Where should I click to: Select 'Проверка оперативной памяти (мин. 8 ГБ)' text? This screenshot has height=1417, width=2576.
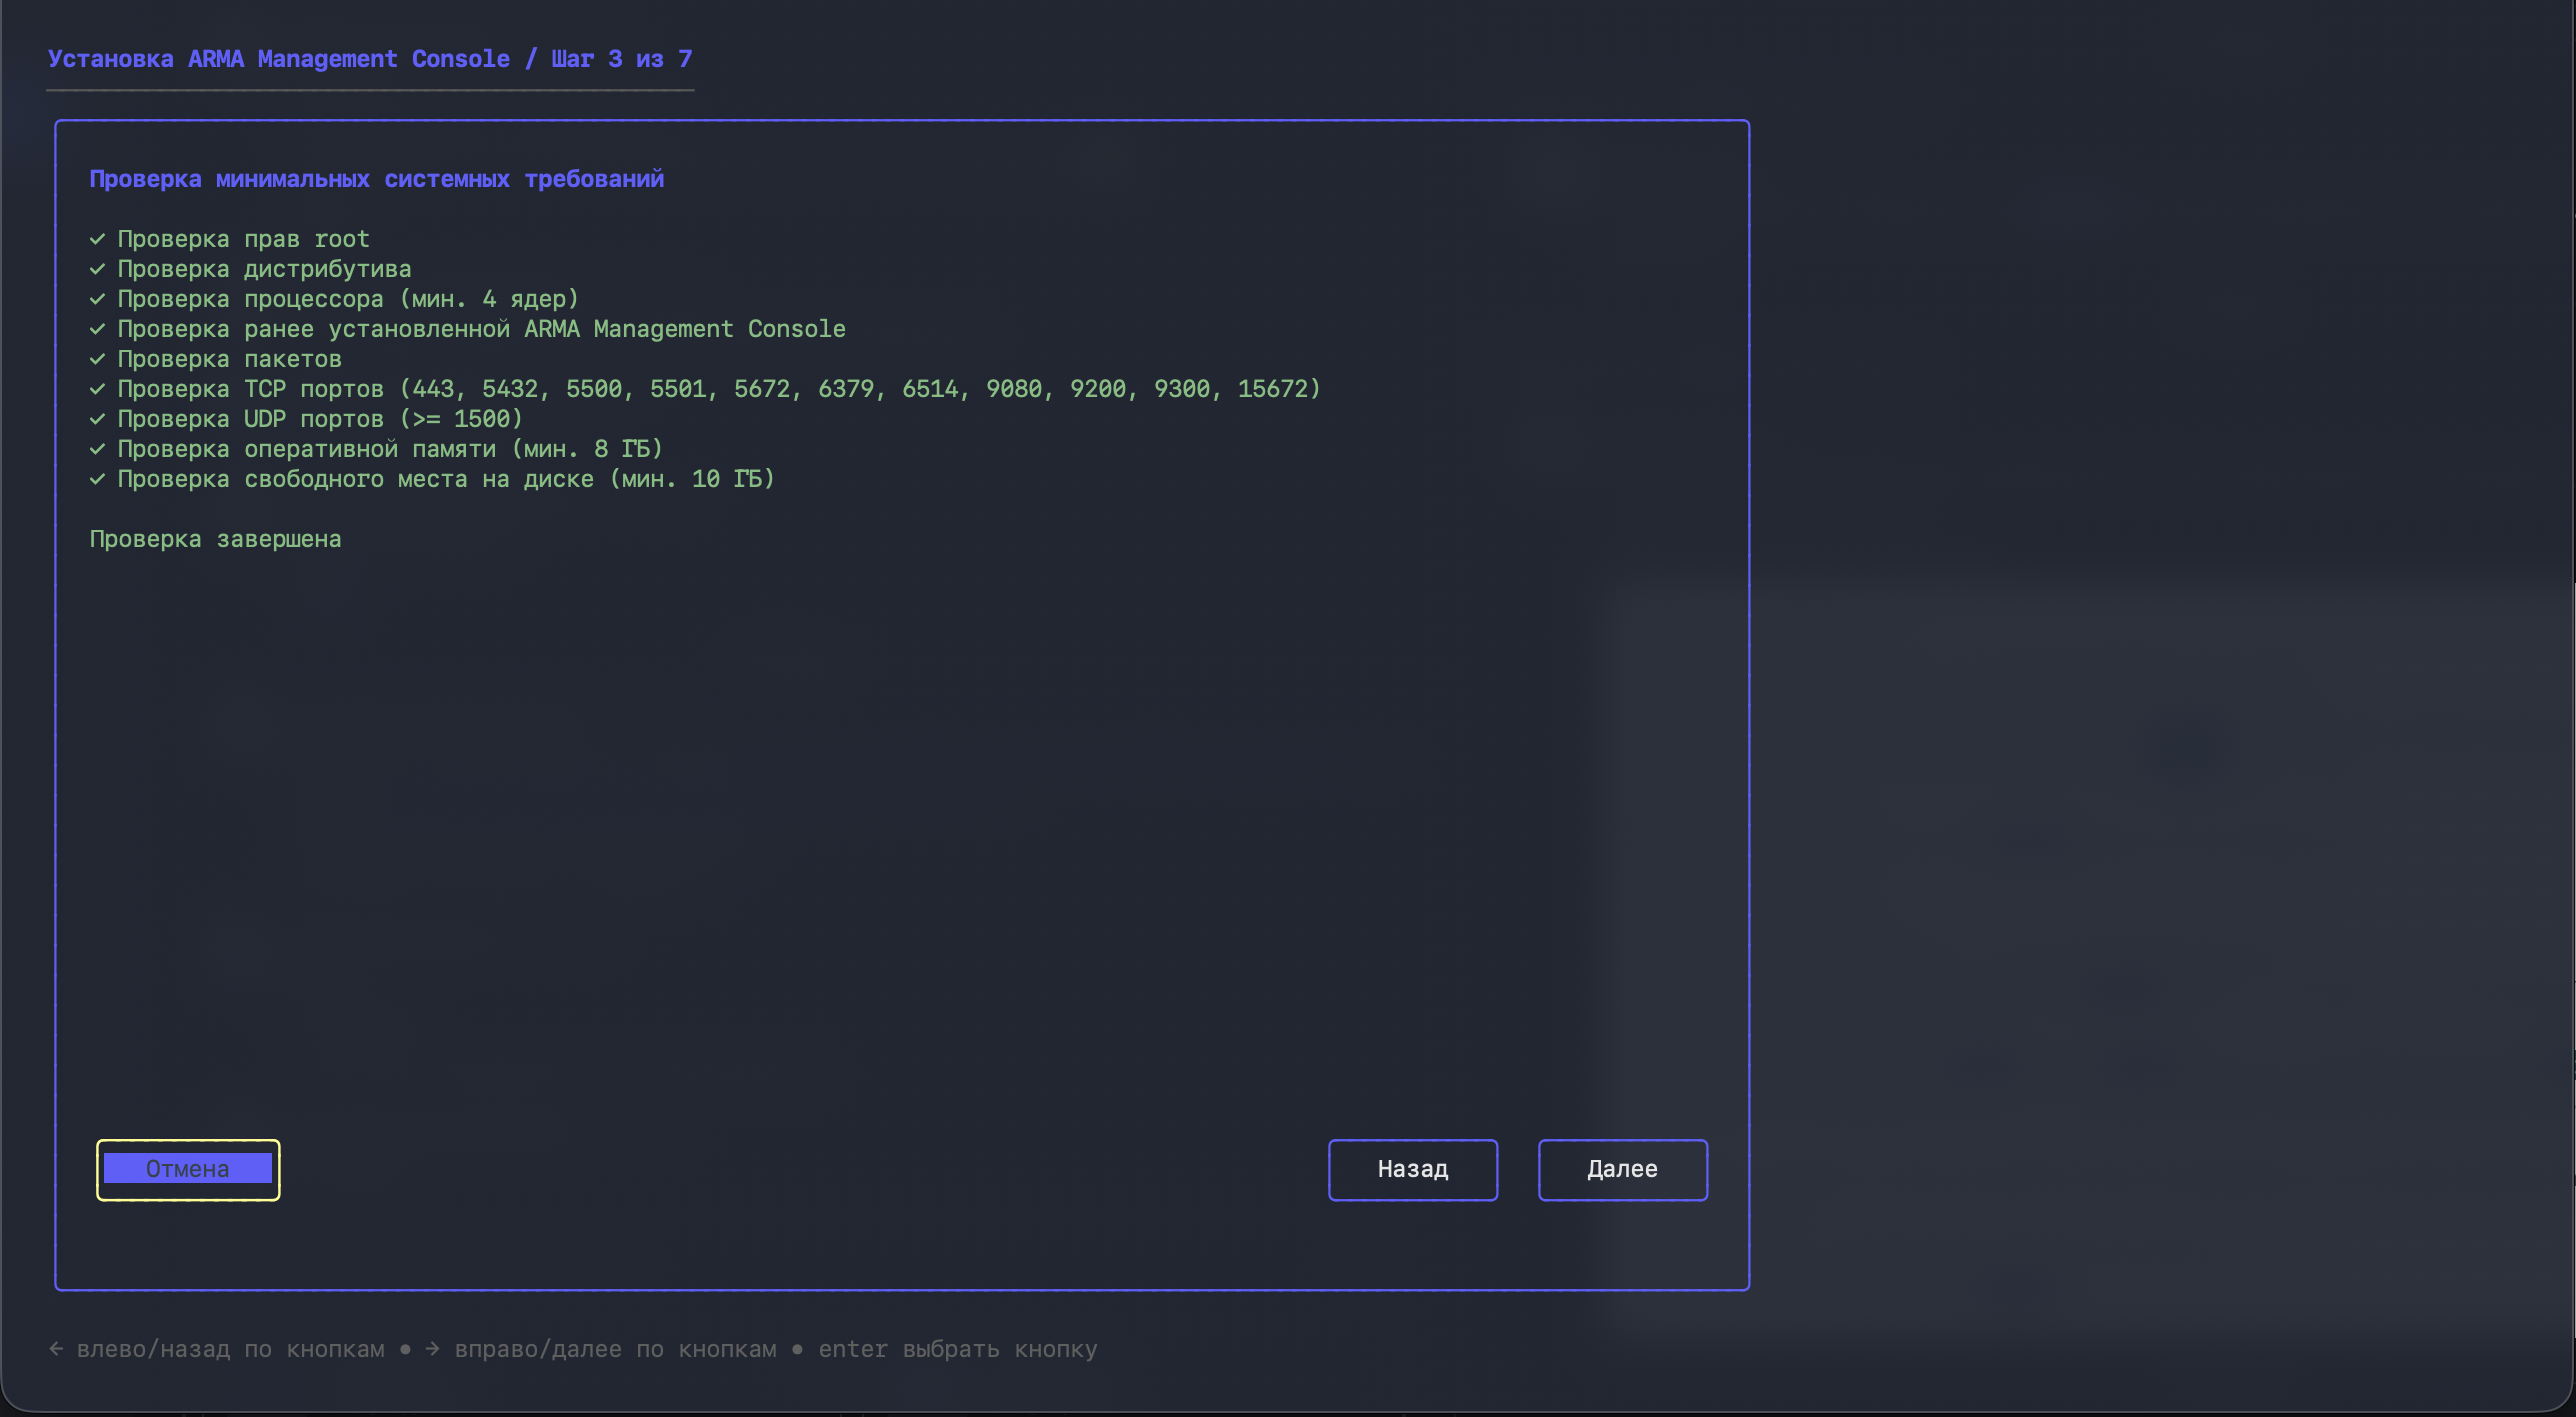pyautogui.click(x=391, y=449)
